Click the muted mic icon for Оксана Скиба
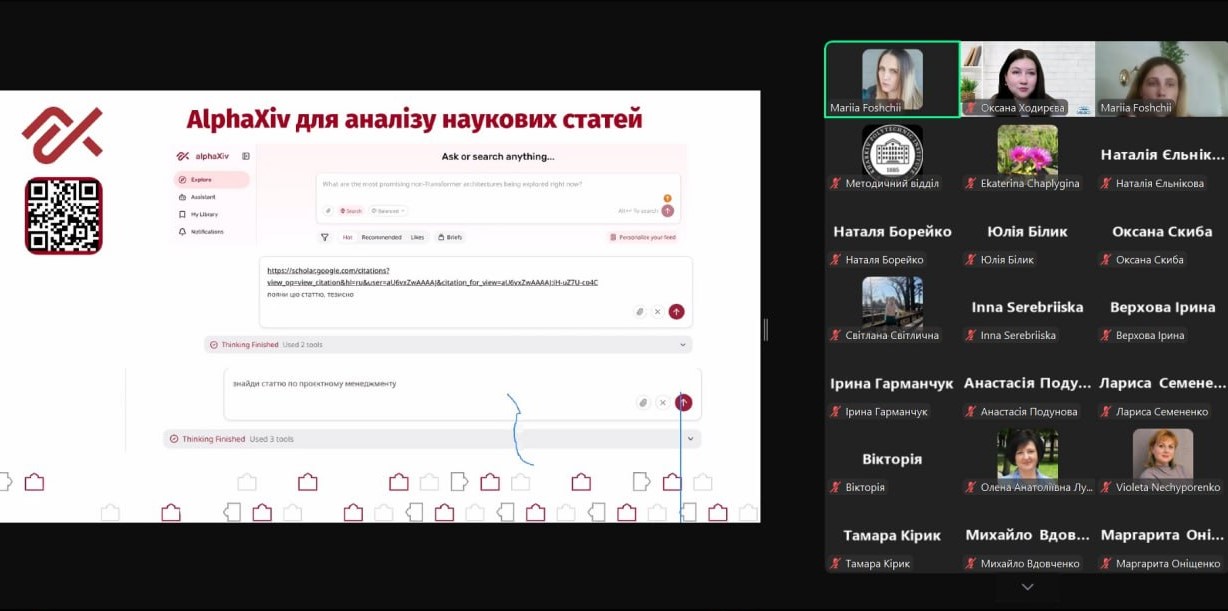This screenshot has width=1228, height=611. [x=1105, y=260]
